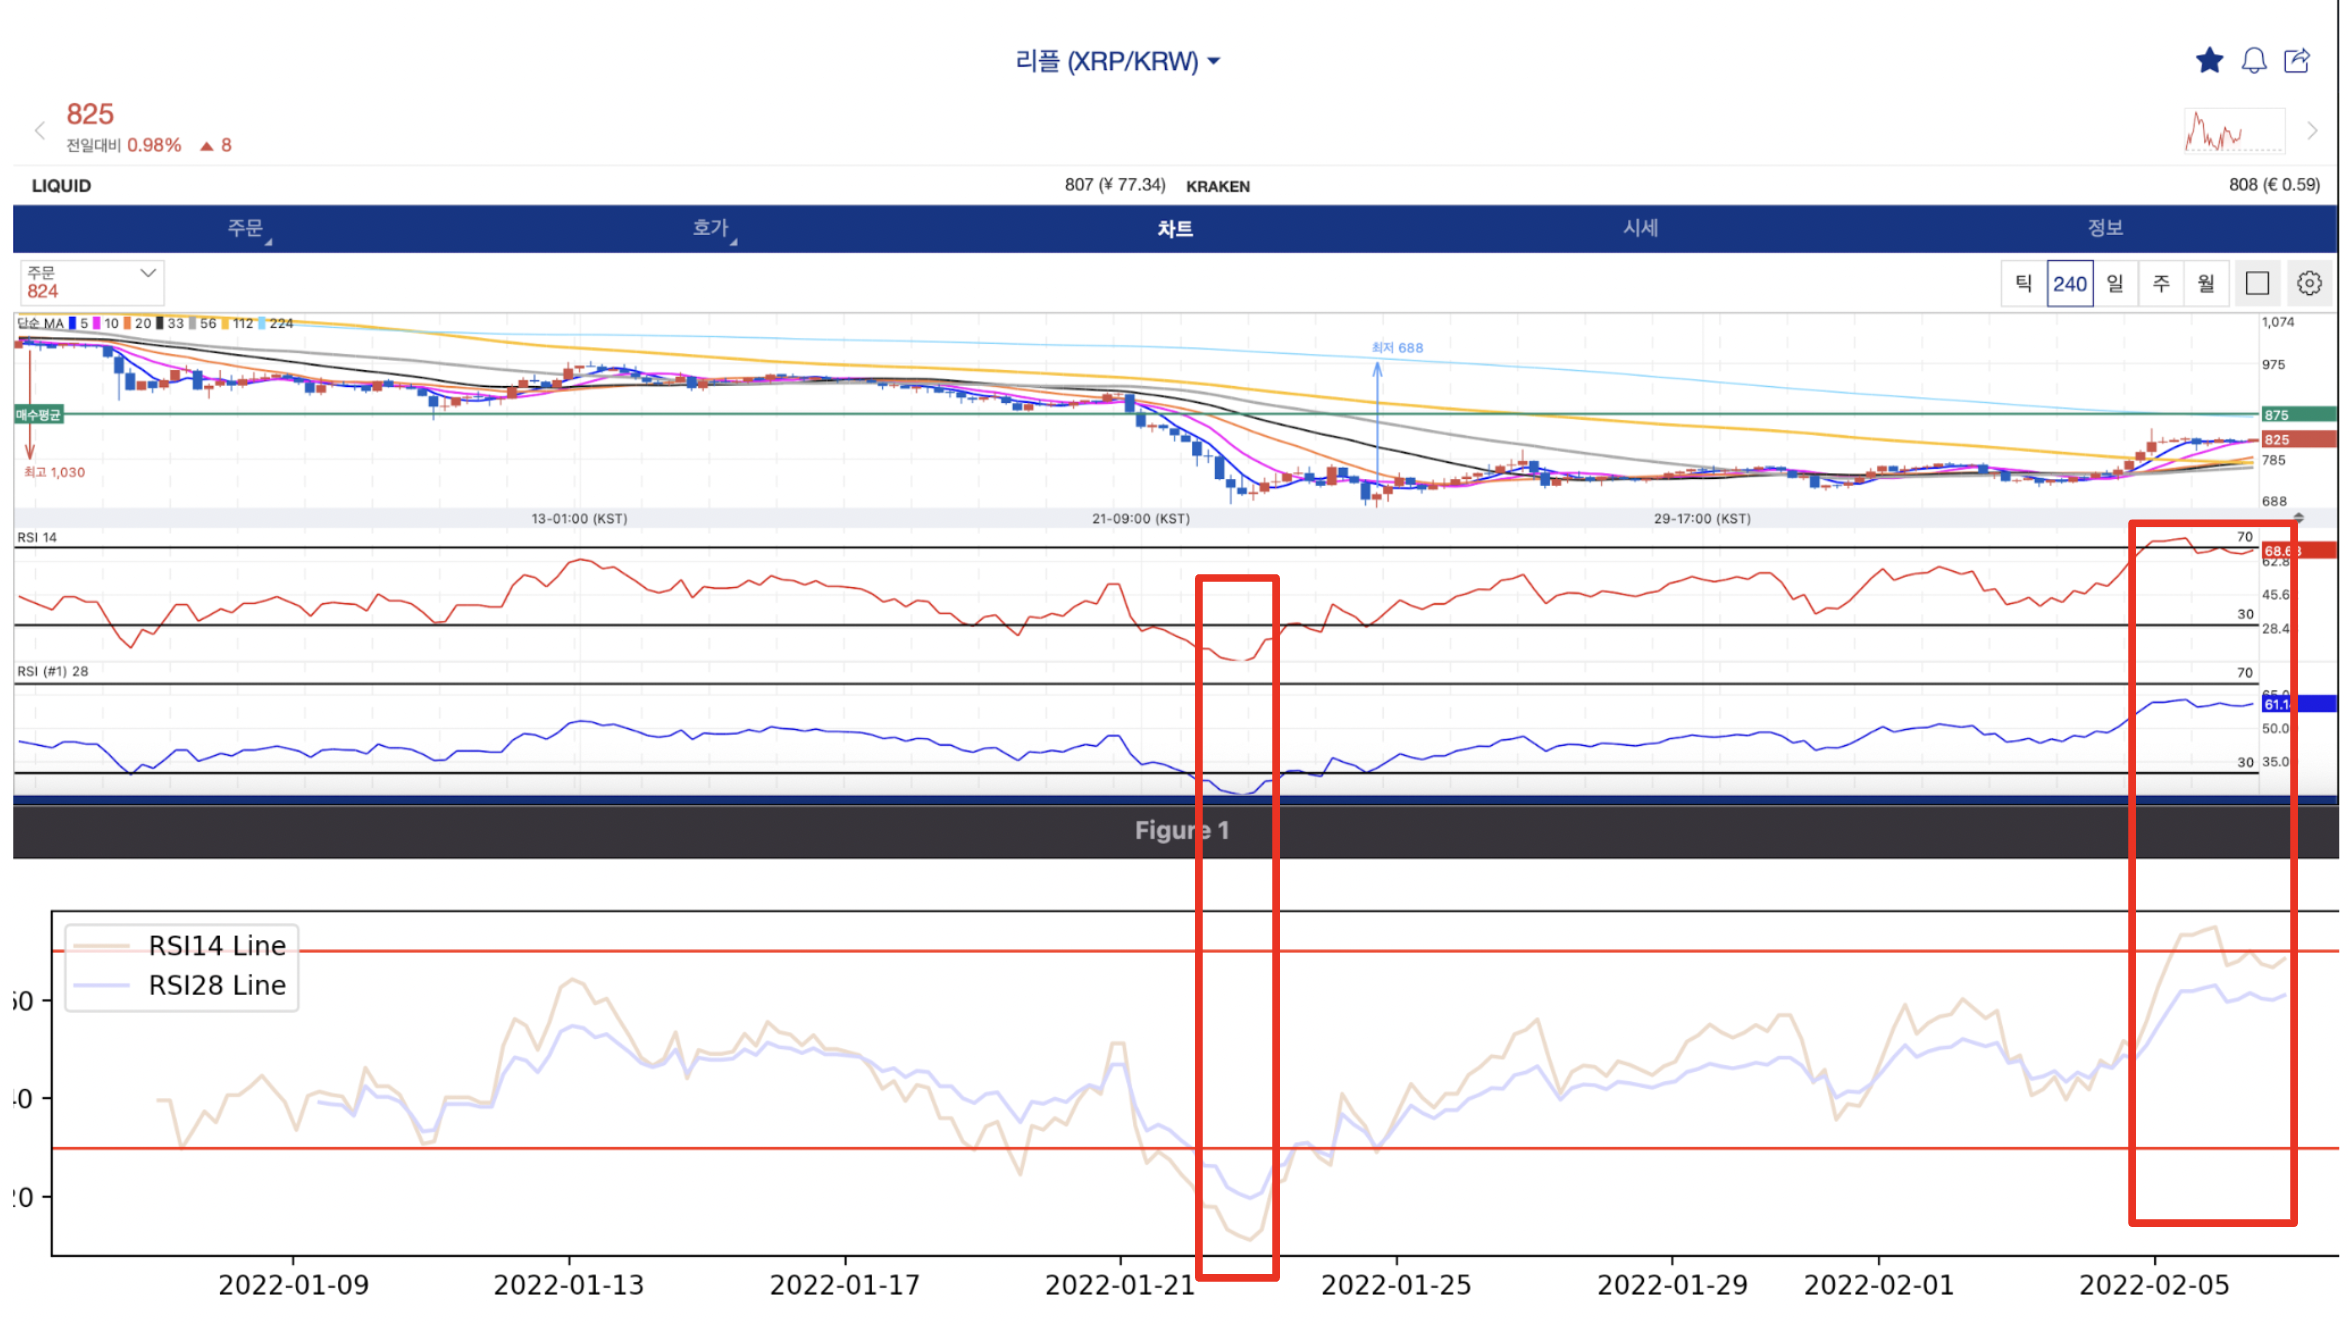Toggle the favorite star icon
The width and height of the screenshot is (2350, 1324).
[x=2210, y=61]
